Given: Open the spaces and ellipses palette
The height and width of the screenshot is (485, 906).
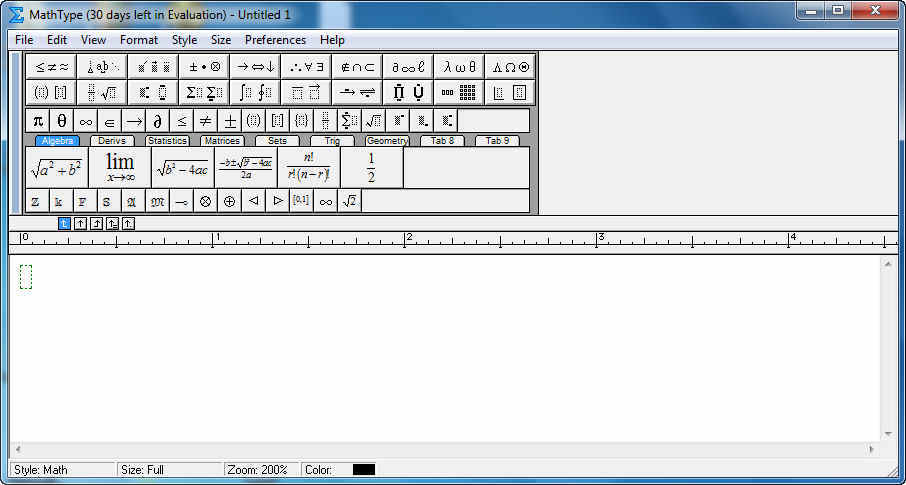Looking at the screenshot, I should coord(102,66).
